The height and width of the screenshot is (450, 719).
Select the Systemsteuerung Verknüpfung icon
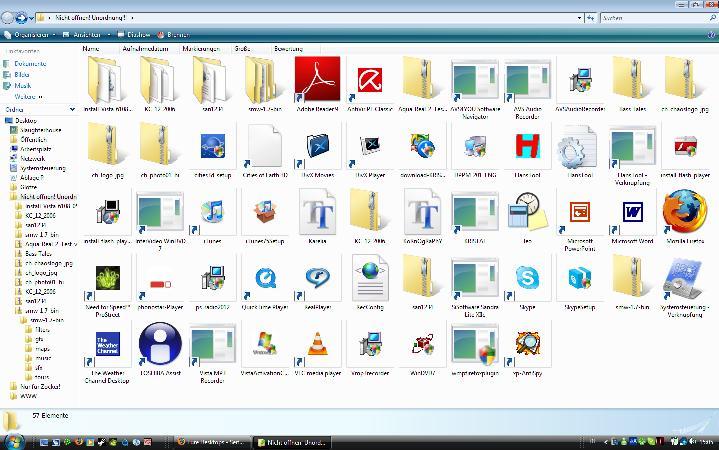click(x=684, y=278)
